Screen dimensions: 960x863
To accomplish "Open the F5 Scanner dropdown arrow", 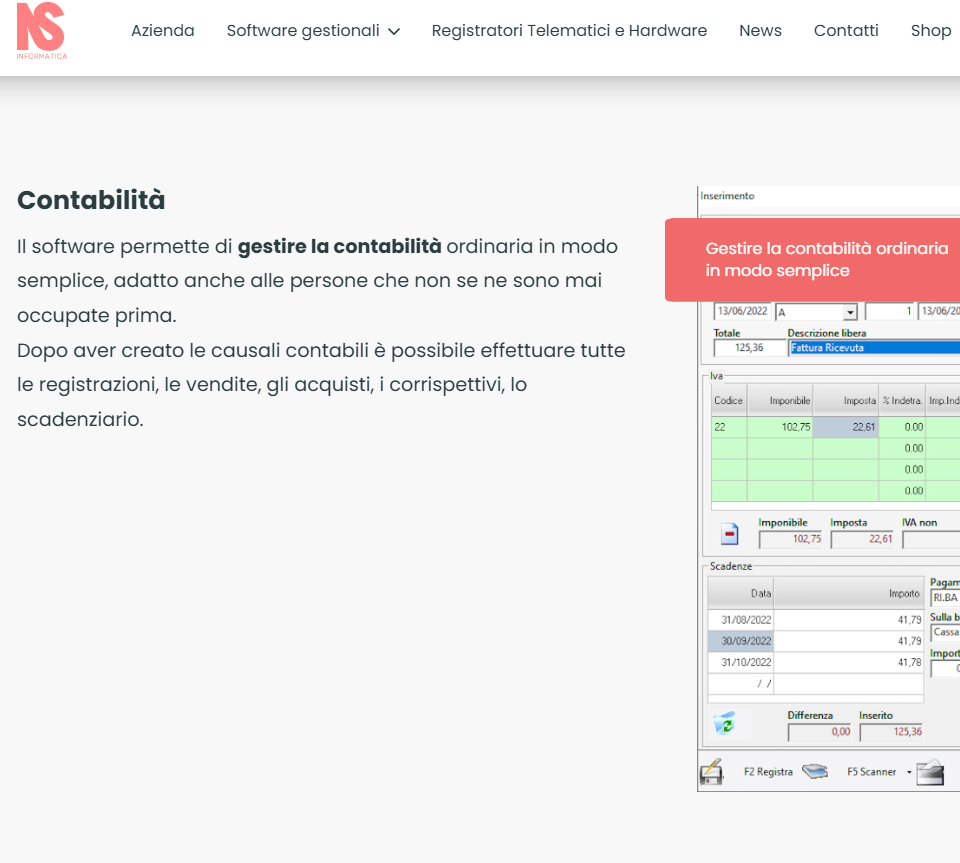I will [909, 772].
